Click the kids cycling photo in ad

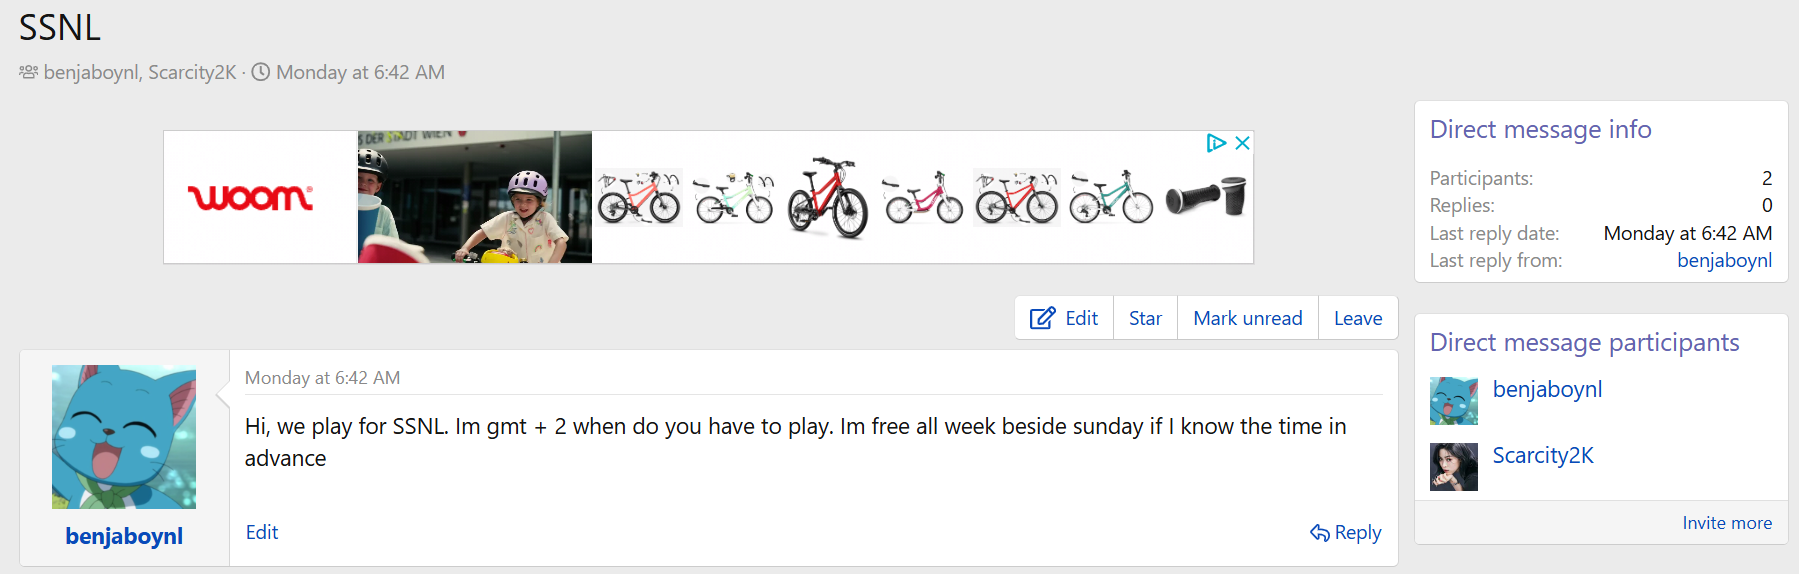pos(474,197)
